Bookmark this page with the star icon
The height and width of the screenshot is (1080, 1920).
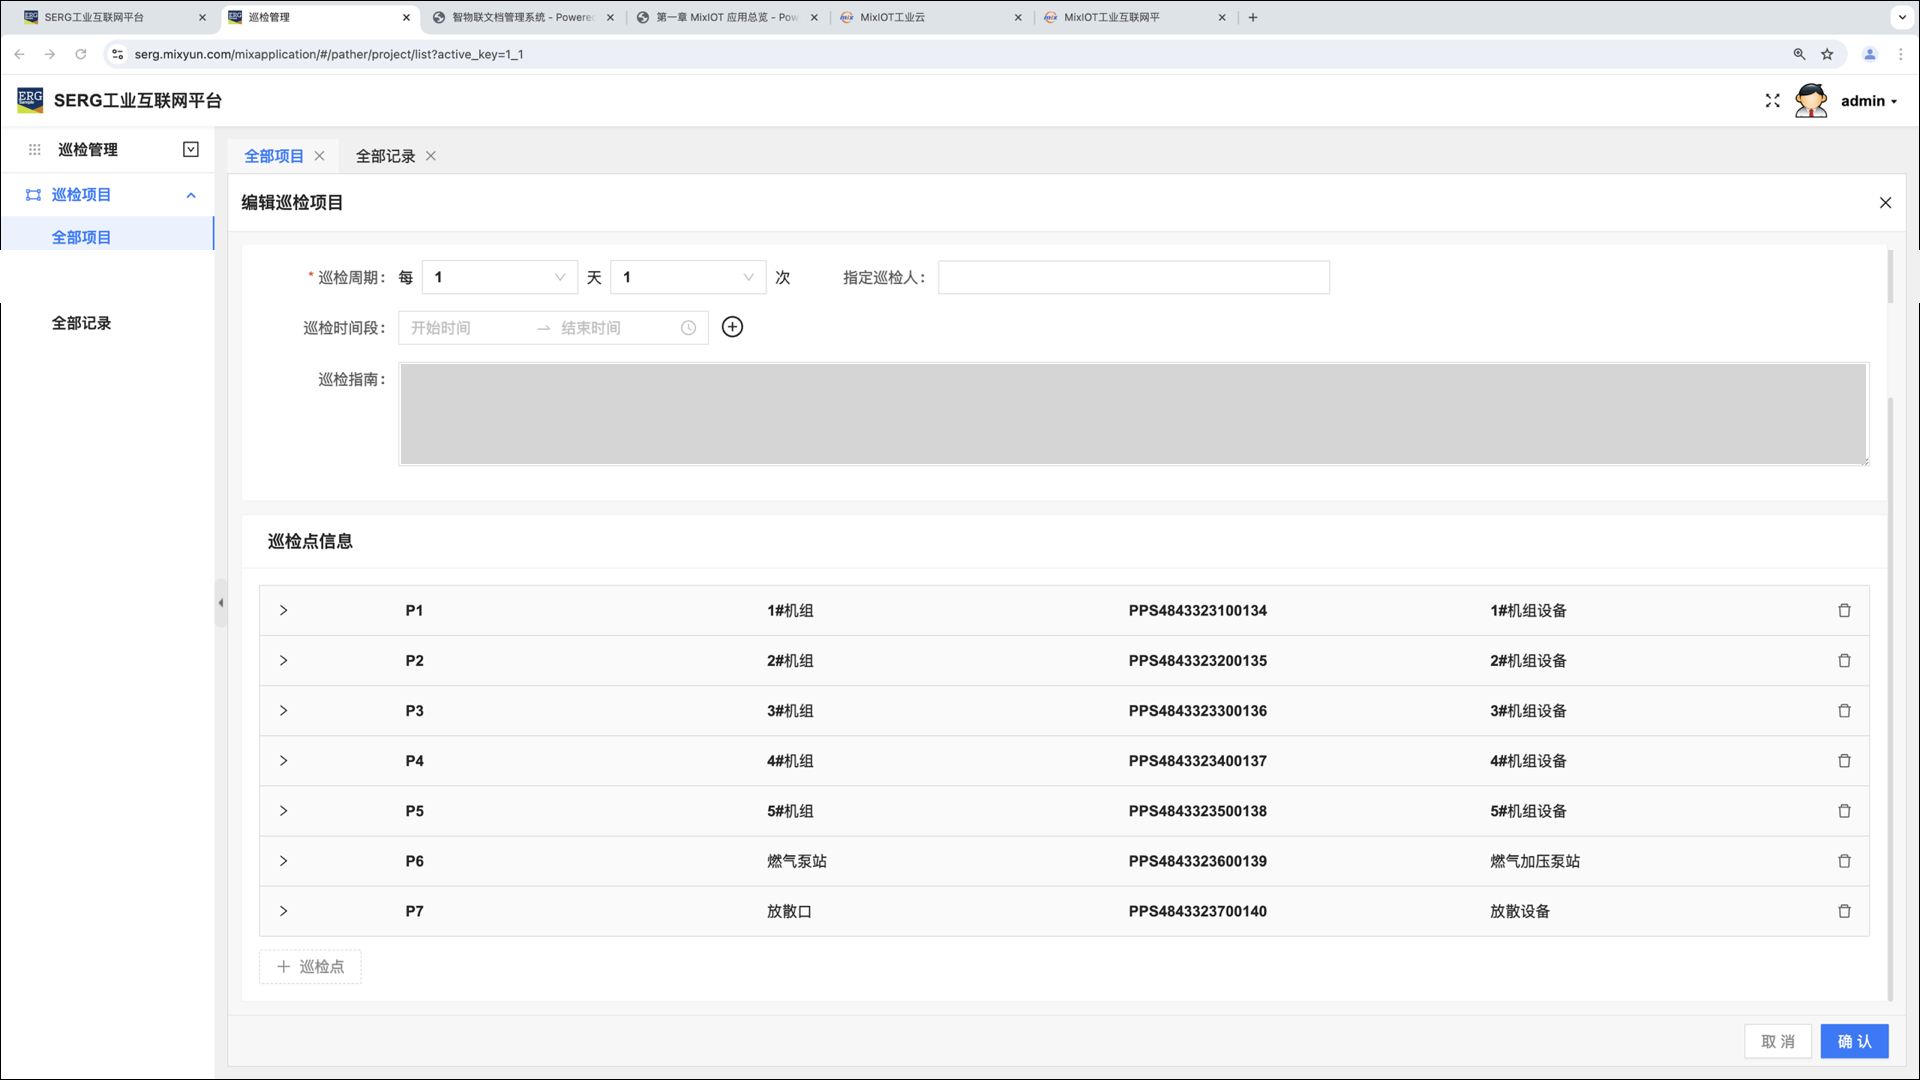click(1827, 54)
